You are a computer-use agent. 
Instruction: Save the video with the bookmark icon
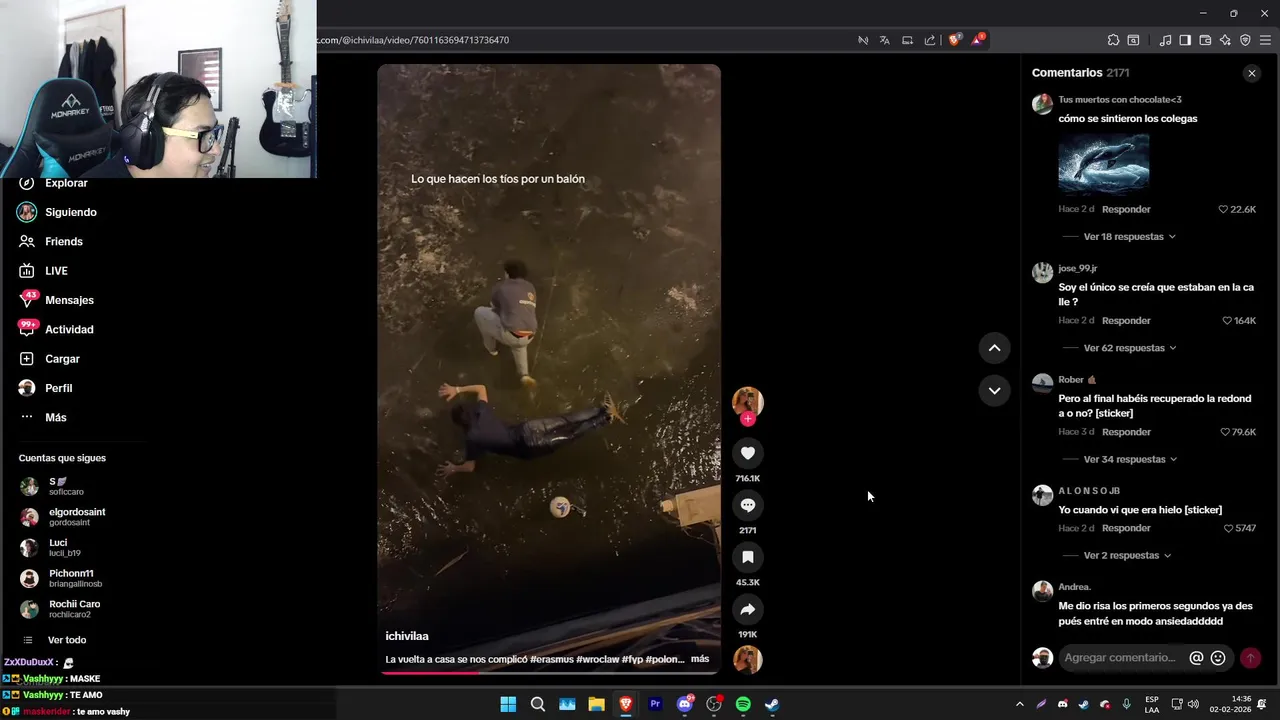[747, 557]
